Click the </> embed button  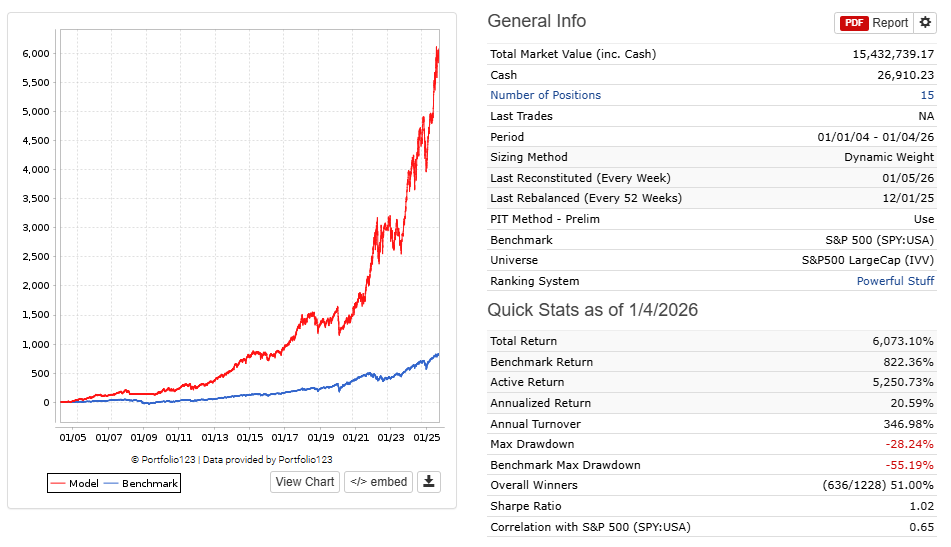[x=378, y=482]
